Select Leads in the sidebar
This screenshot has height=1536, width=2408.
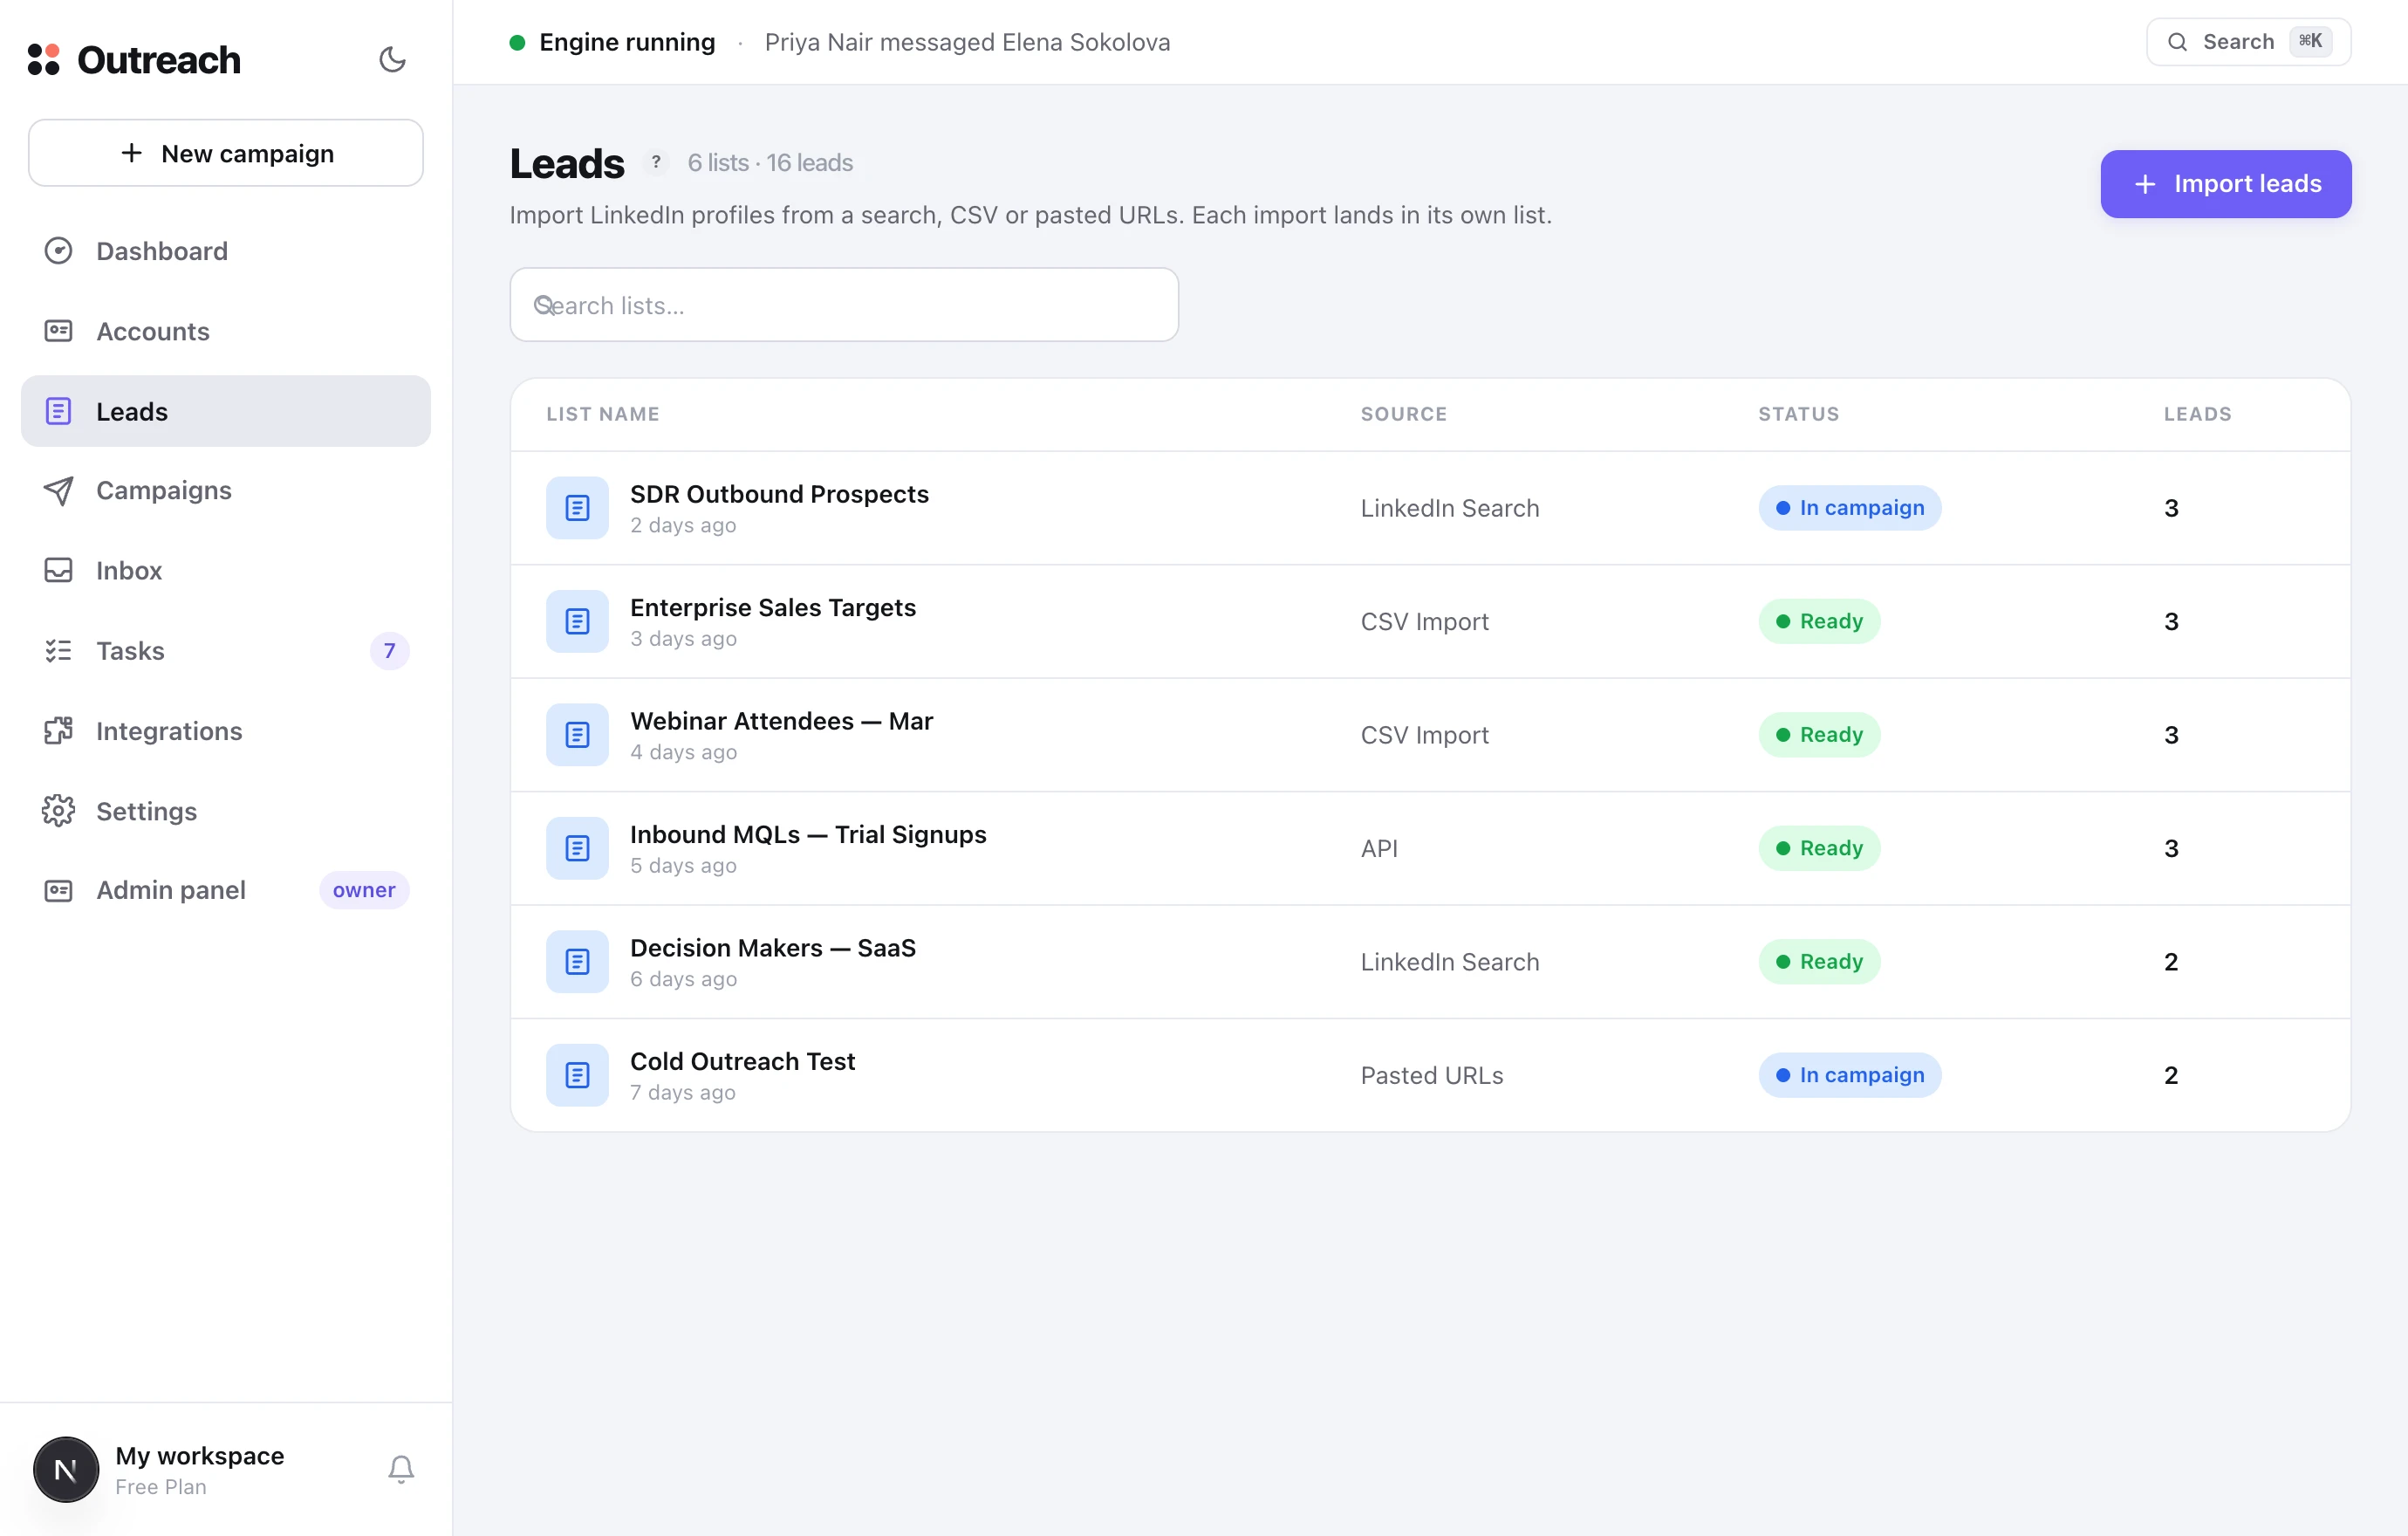[226, 411]
